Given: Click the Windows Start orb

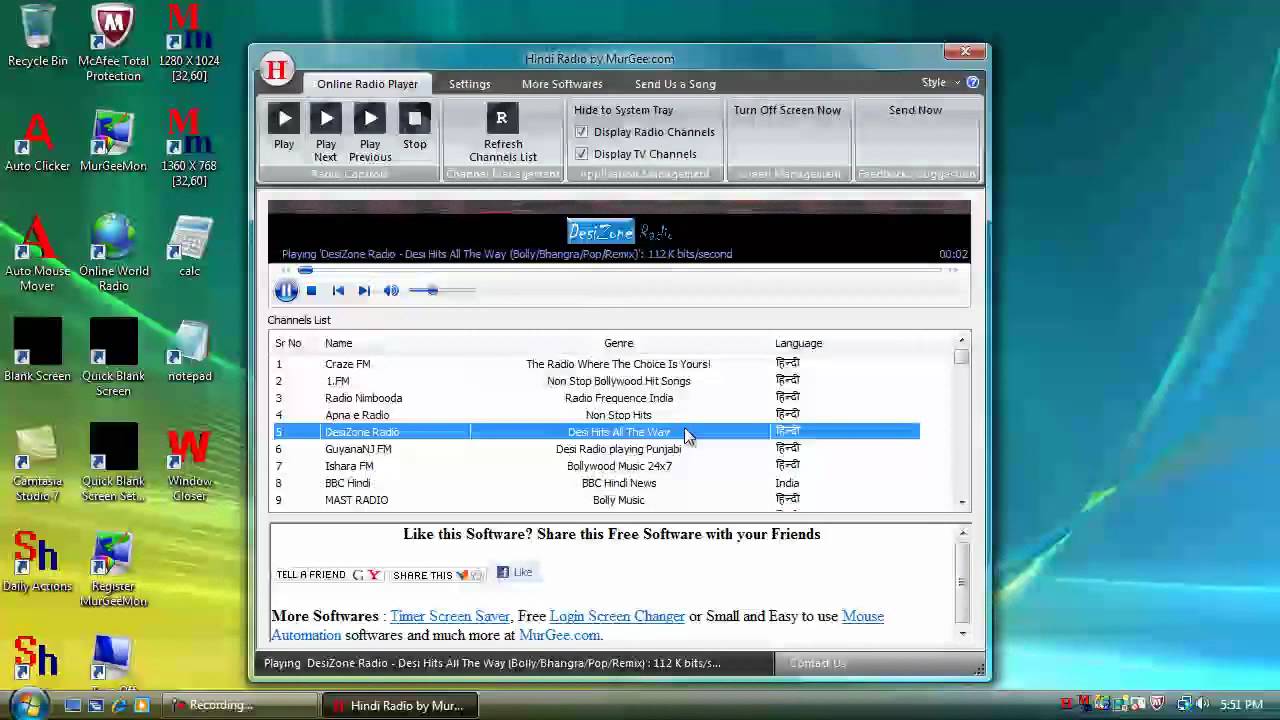Looking at the screenshot, I should click(27, 704).
